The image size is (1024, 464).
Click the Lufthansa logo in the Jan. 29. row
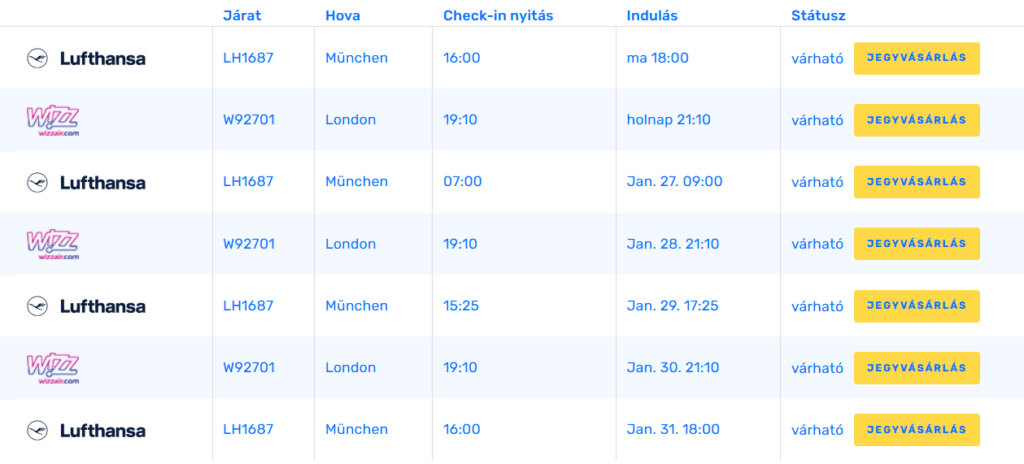click(x=86, y=307)
